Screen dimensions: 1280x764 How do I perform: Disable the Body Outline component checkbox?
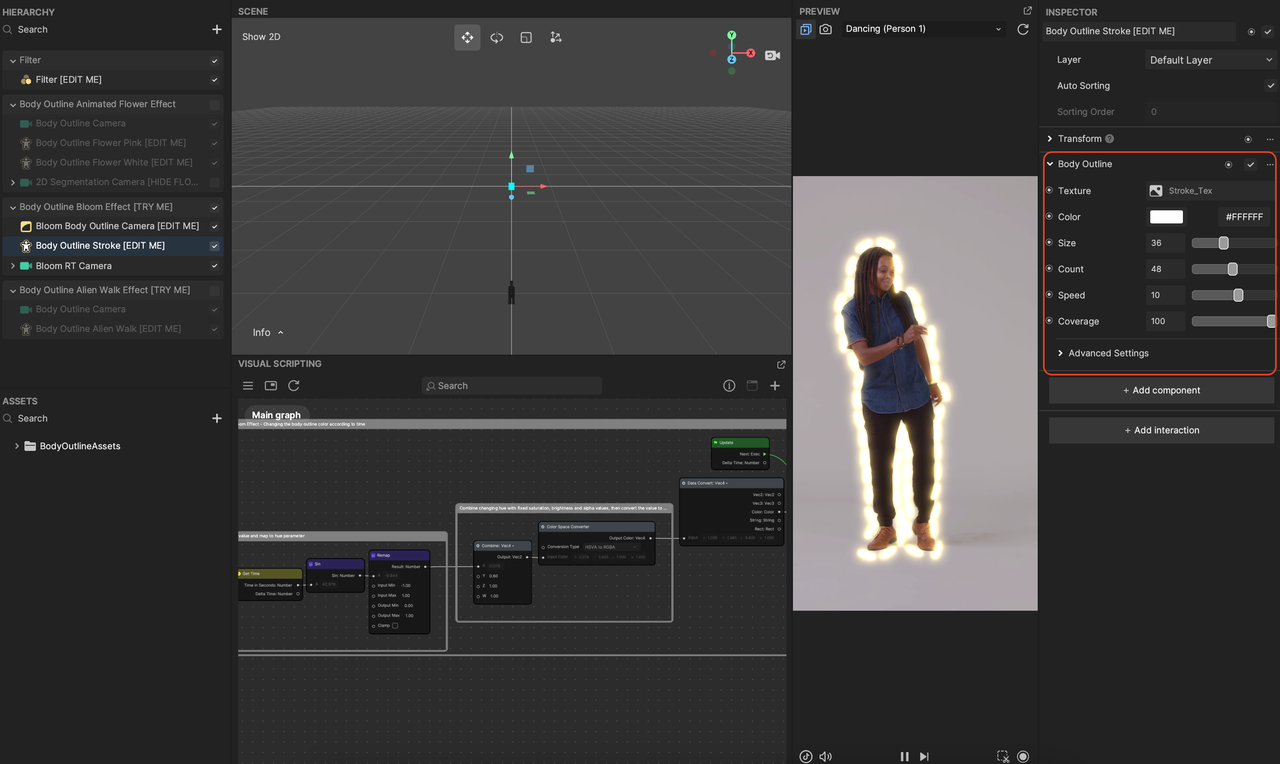coord(1249,163)
